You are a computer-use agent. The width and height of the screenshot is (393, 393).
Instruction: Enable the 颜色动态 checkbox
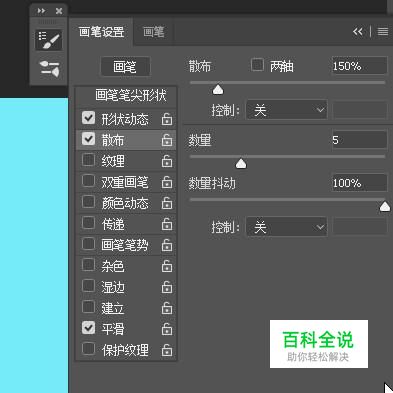pyautogui.click(x=88, y=202)
